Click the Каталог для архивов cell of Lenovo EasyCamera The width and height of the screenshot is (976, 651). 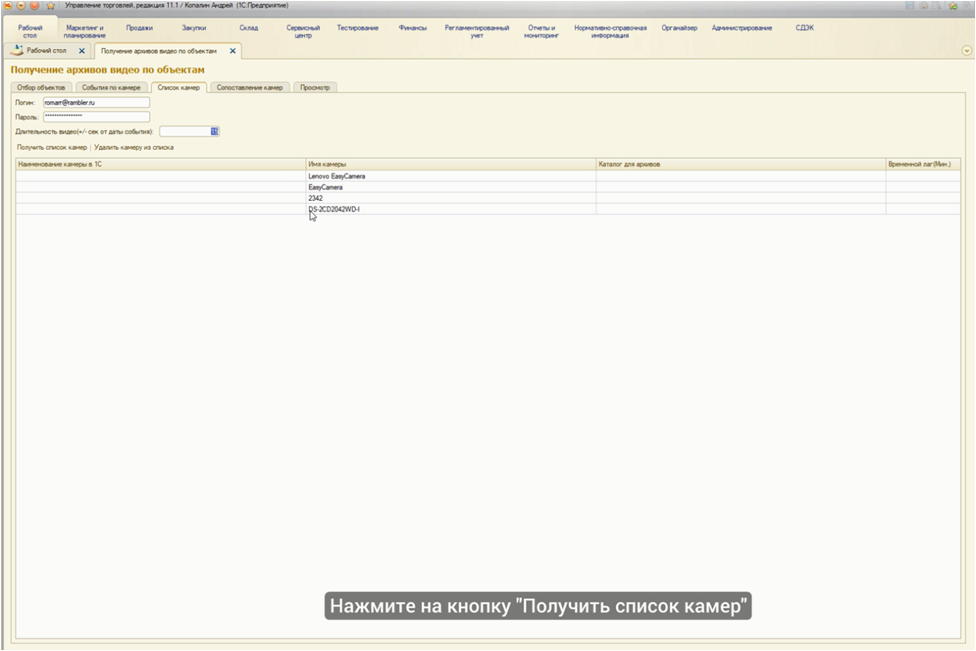[741, 177]
